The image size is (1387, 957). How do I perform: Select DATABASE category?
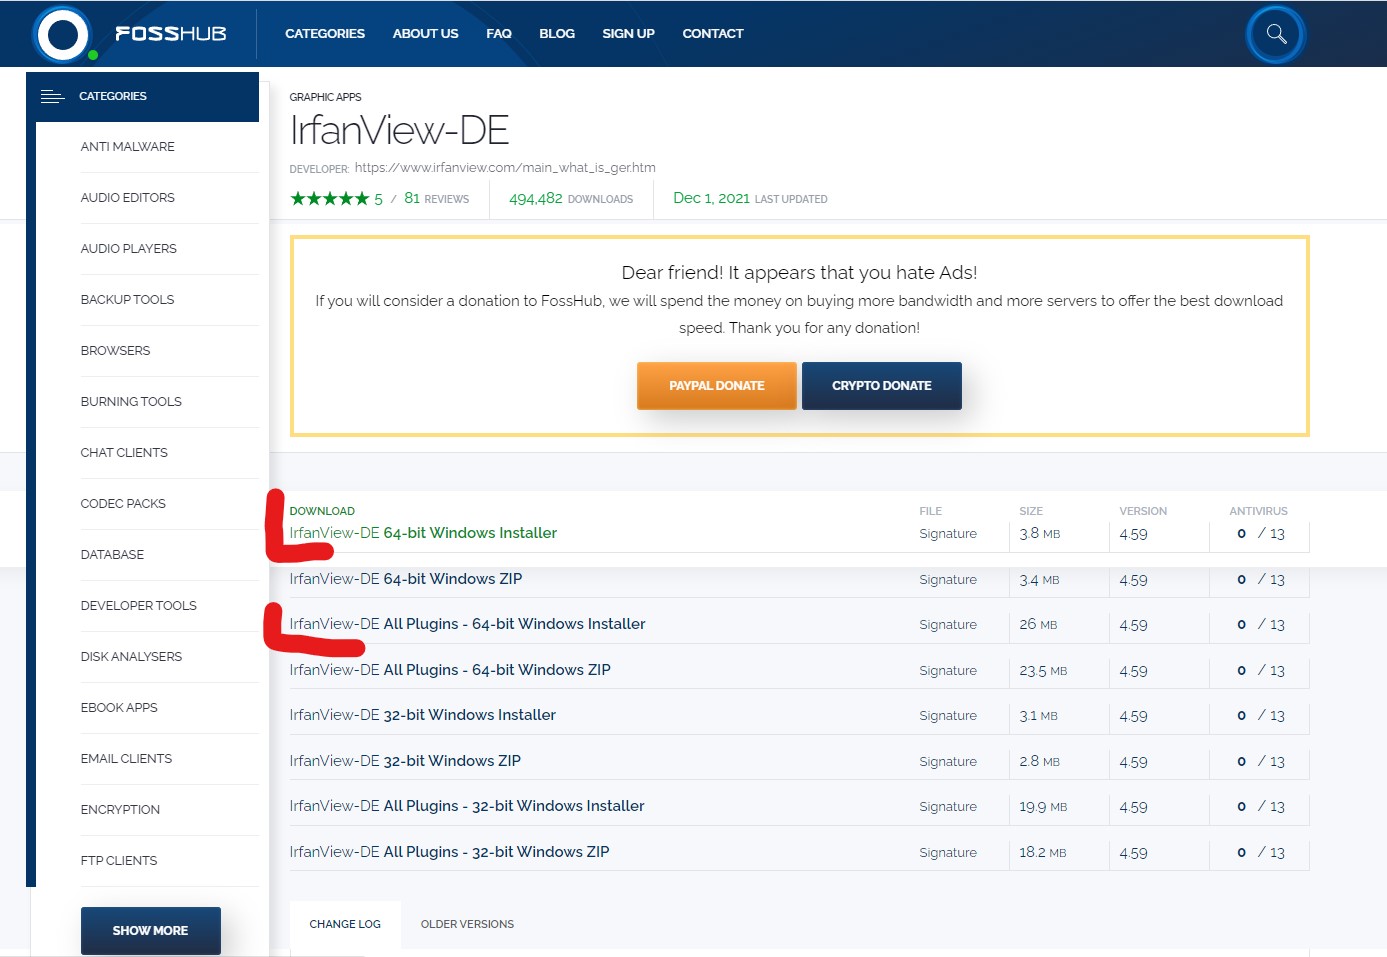tap(112, 555)
